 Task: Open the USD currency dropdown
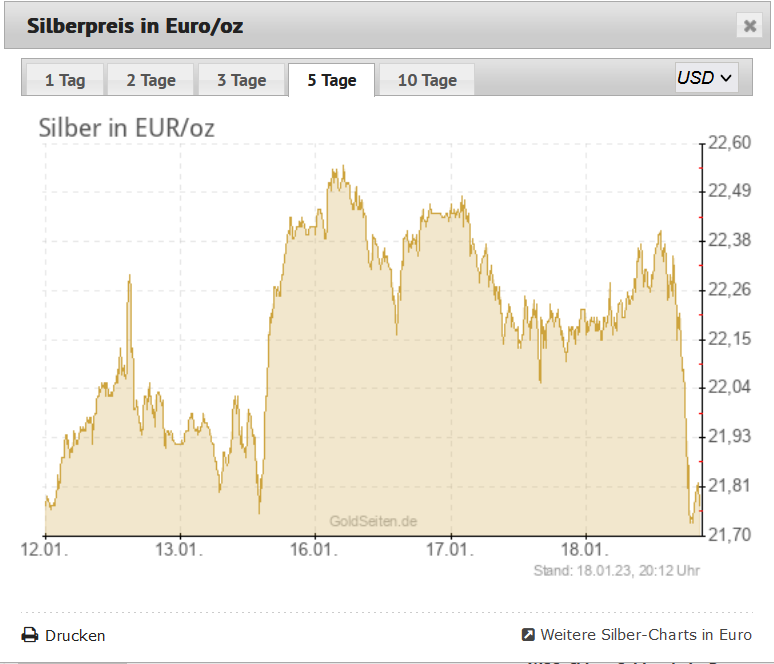pyautogui.click(x=707, y=78)
